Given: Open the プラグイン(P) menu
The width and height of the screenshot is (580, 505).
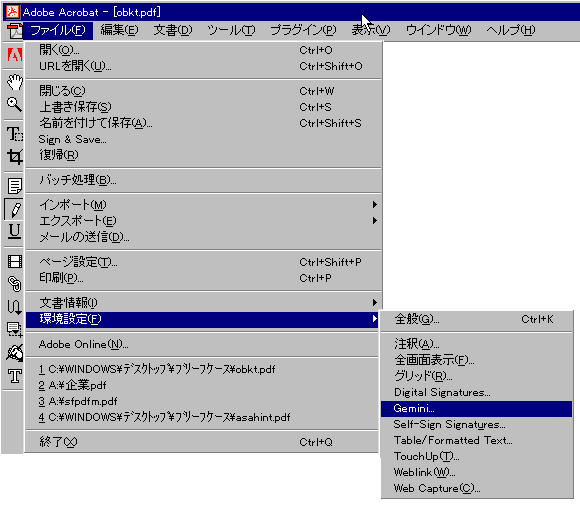Looking at the screenshot, I should (303, 30).
